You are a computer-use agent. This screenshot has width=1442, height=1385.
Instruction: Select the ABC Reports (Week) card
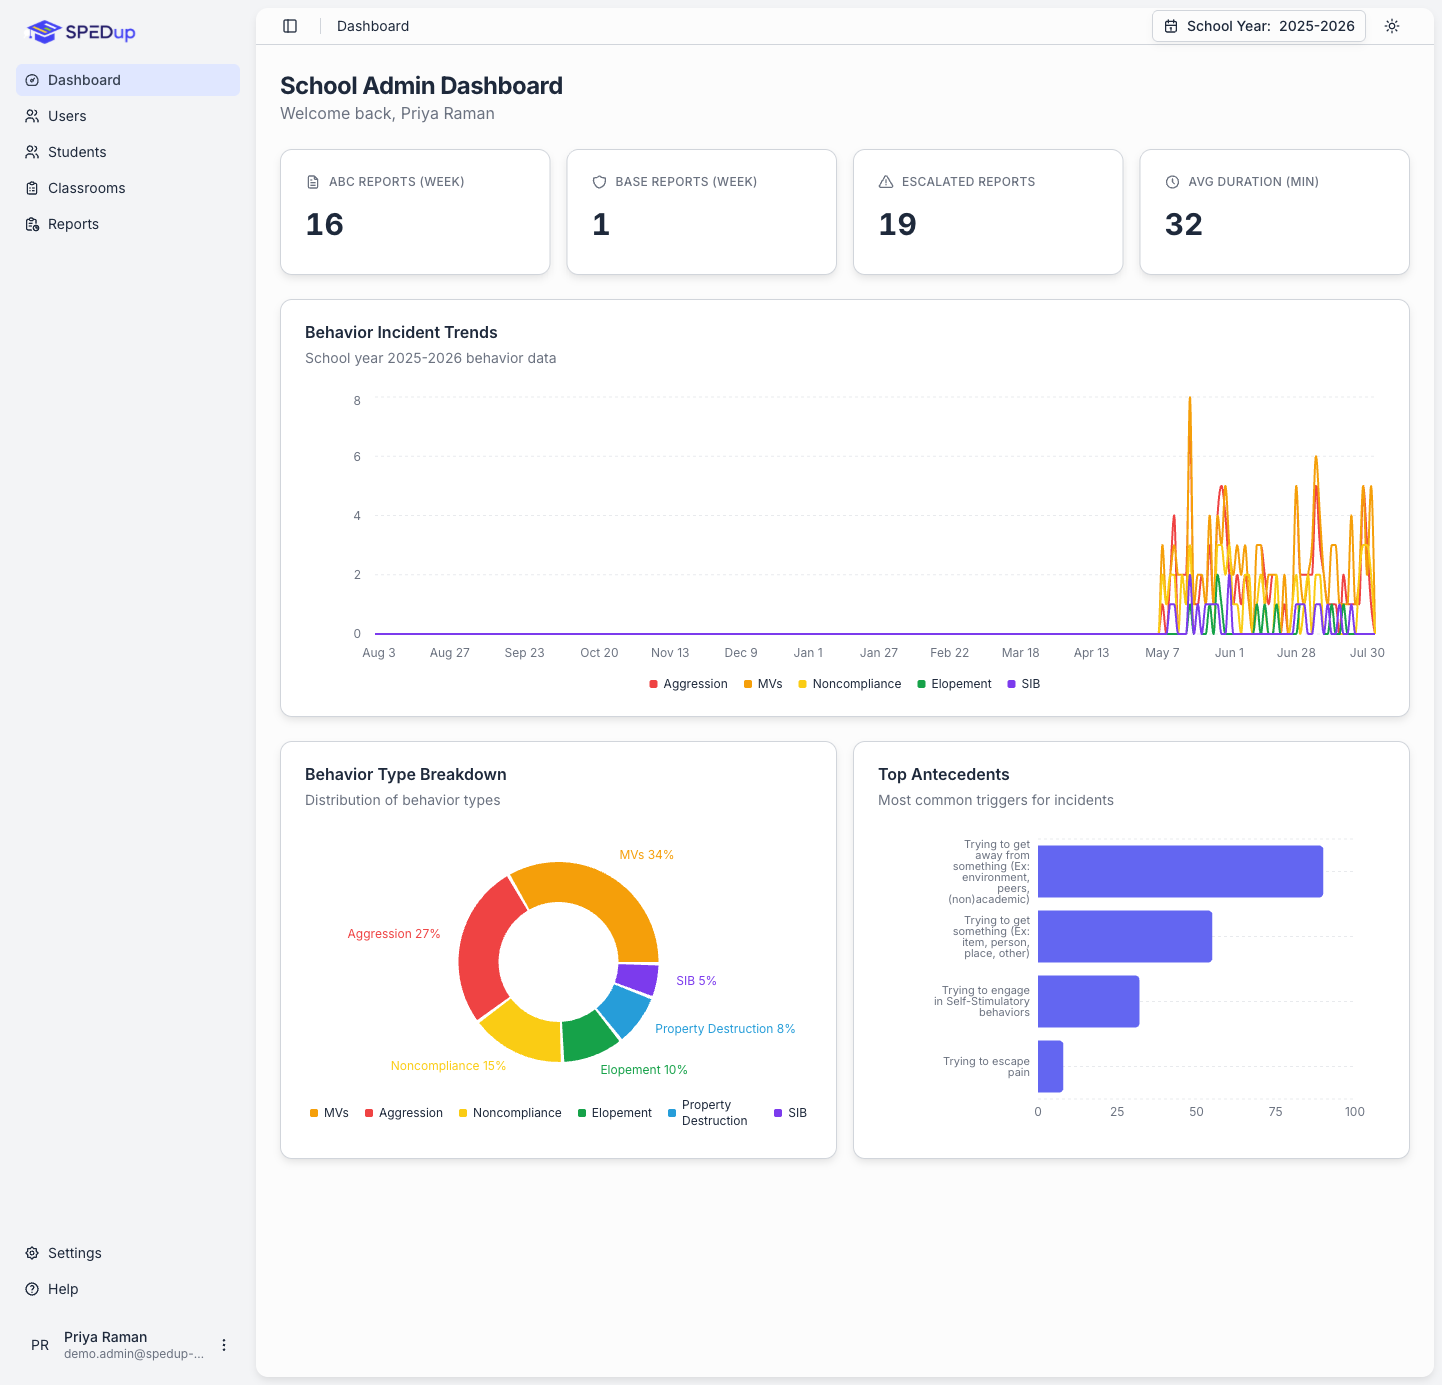coord(415,212)
